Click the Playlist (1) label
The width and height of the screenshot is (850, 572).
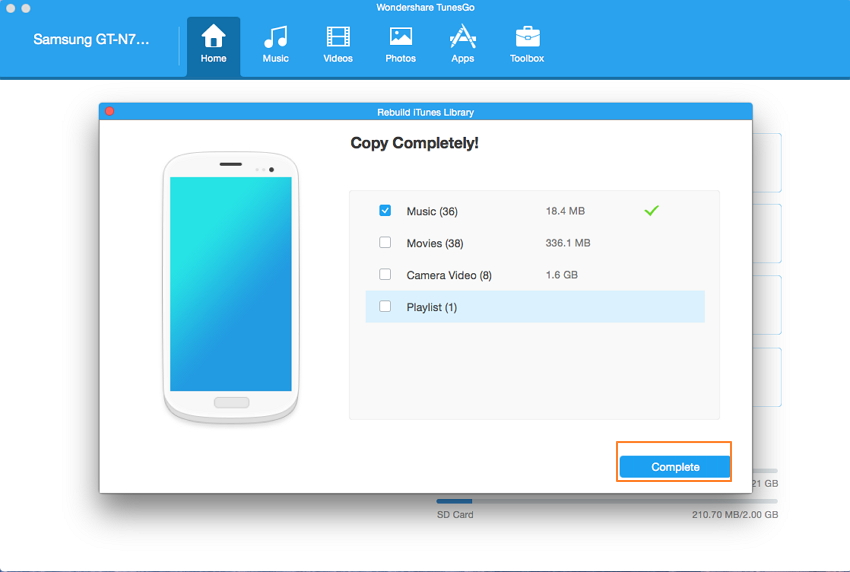(x=432, y=307)
